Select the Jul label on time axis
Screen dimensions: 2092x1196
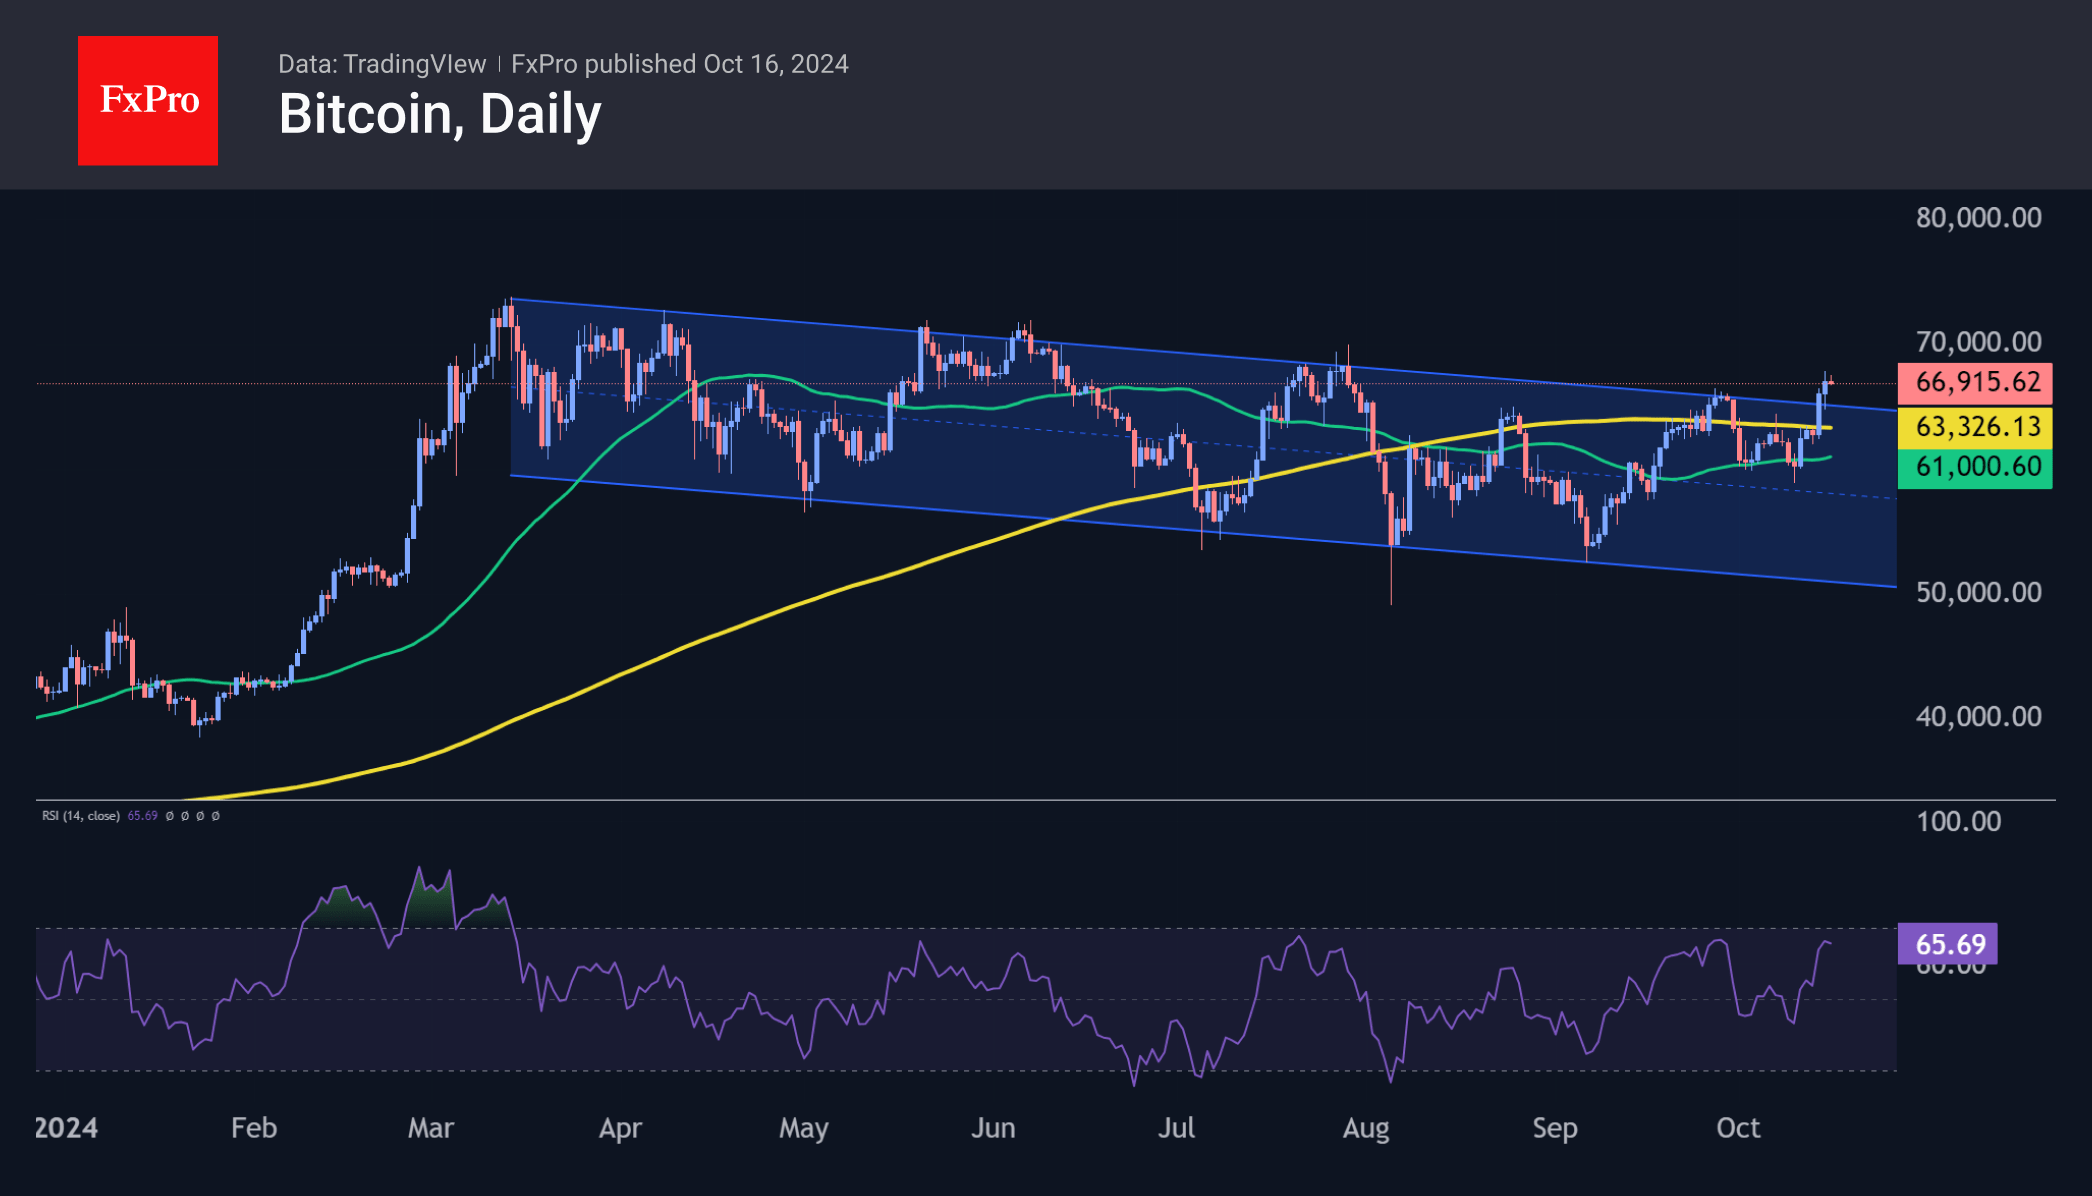click(1176, 1128)
